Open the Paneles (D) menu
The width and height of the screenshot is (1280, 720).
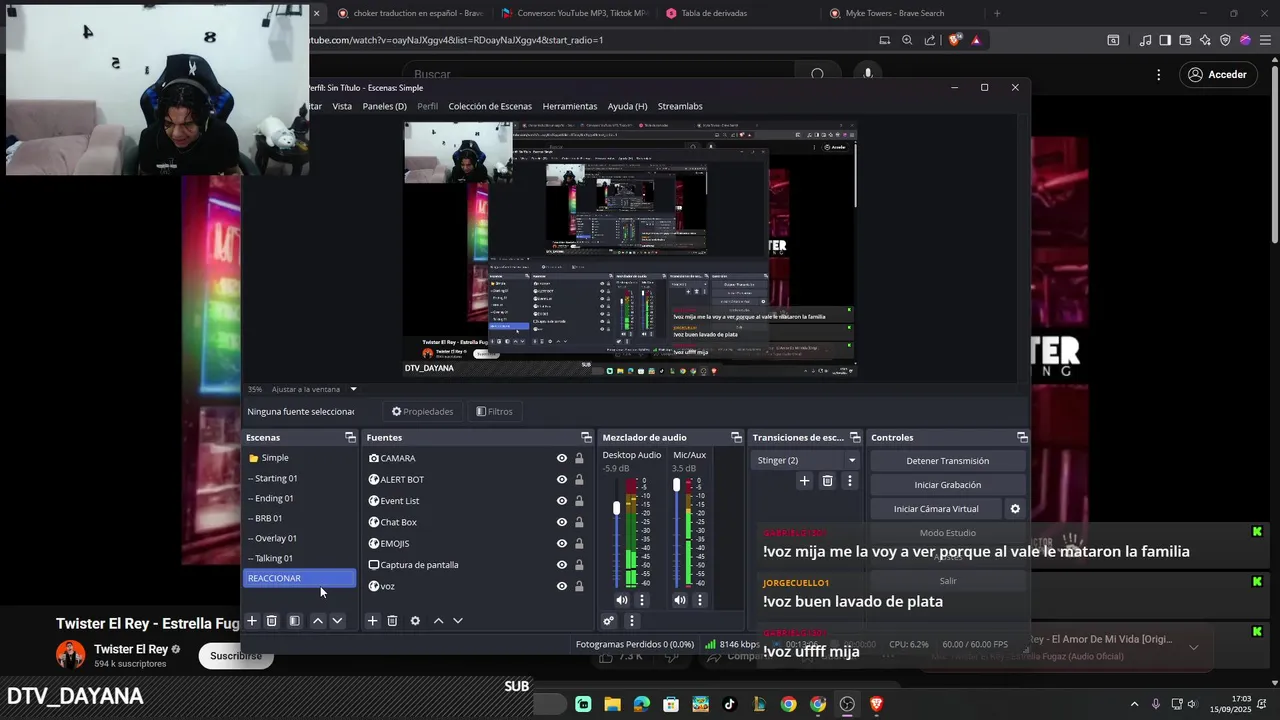pos(384,106)
